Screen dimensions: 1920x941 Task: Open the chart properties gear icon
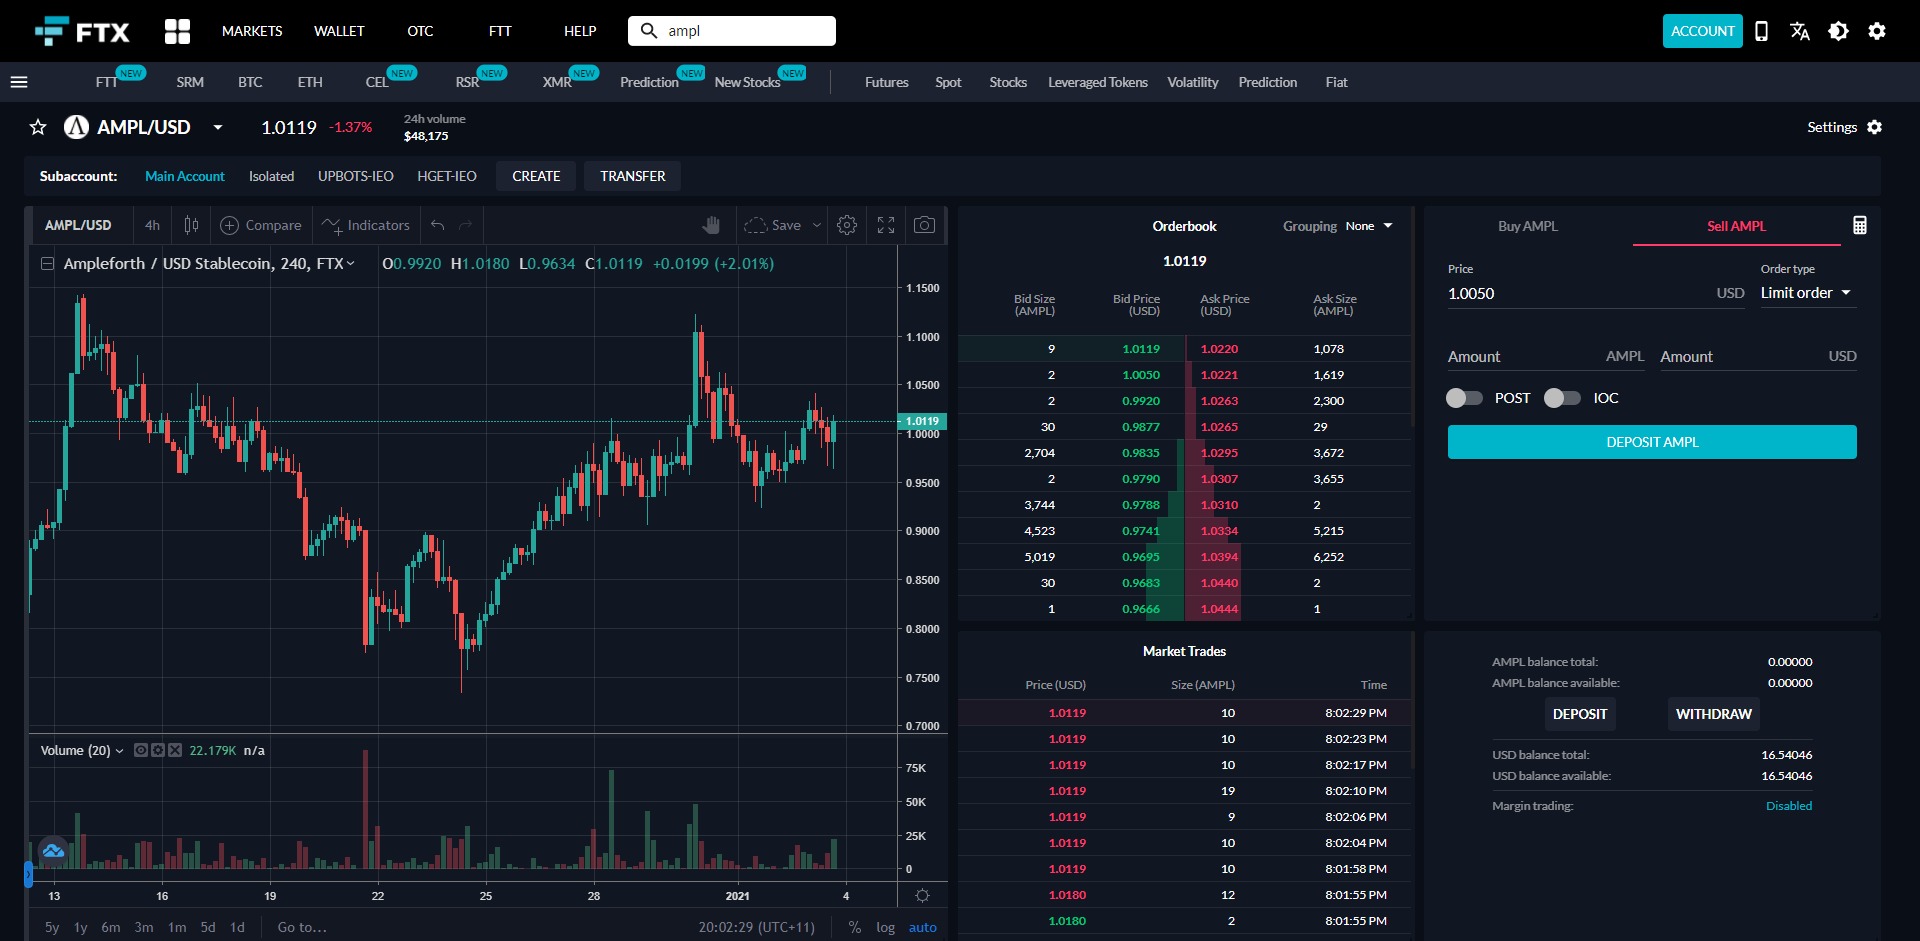tap(847, 225)
